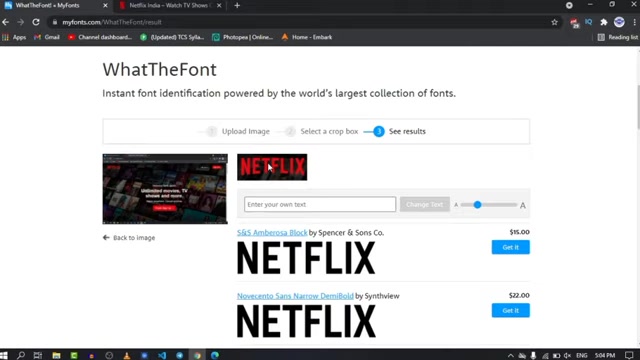This screenshot has width=640, height=360.
Task: Click the small A size label
Action: pyautogui.click(x=456, y=205)
